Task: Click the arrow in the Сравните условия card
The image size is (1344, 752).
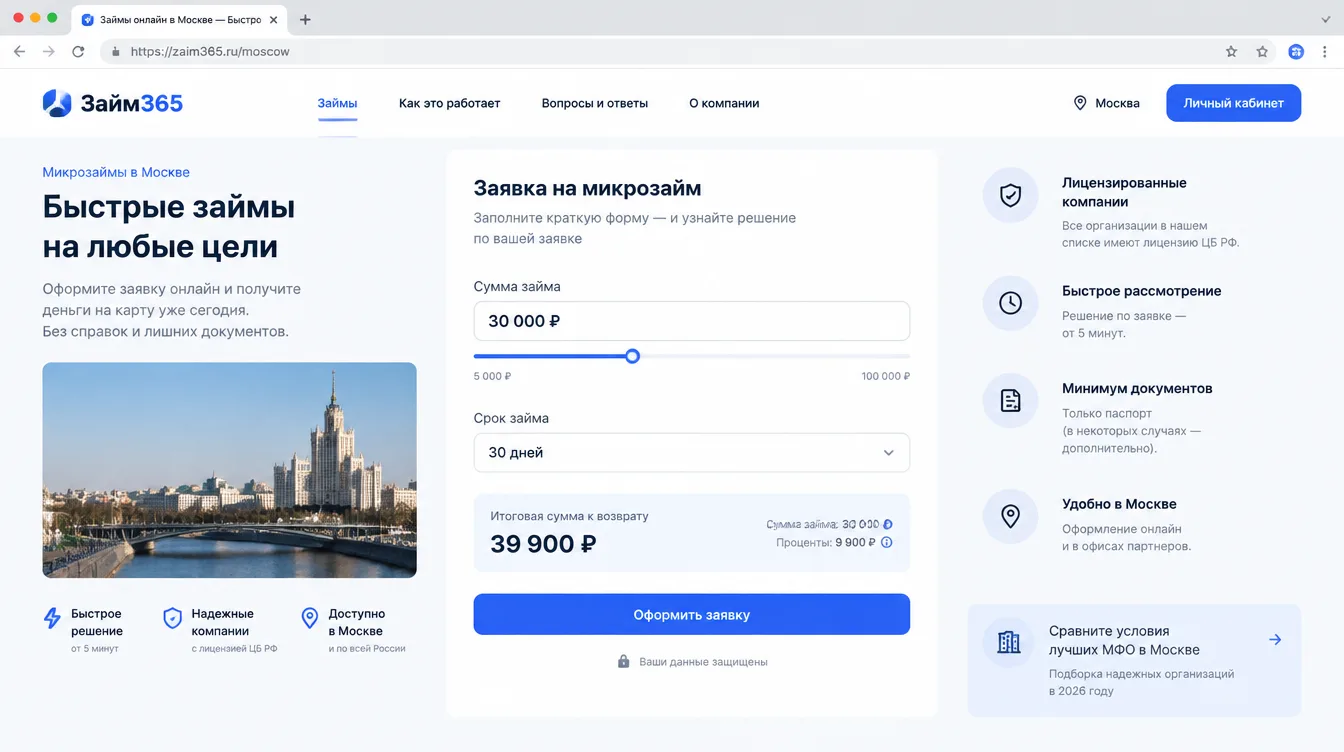Action: coord(1275,639)
